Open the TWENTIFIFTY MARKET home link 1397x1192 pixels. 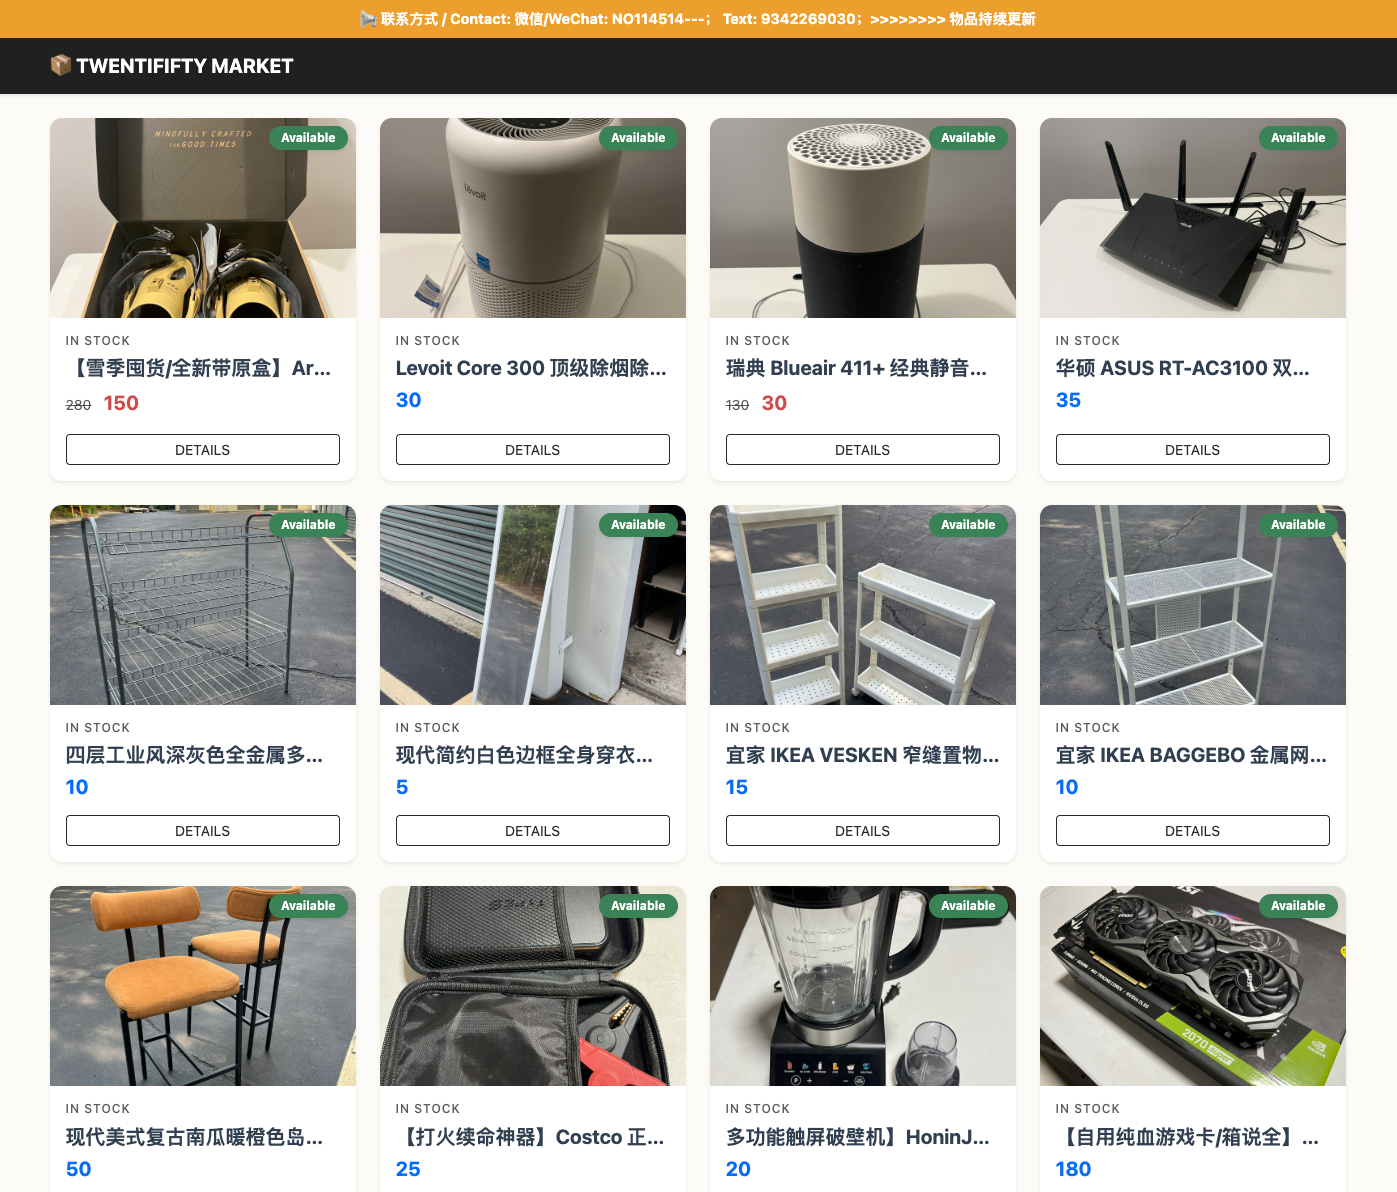click(172, 66)
